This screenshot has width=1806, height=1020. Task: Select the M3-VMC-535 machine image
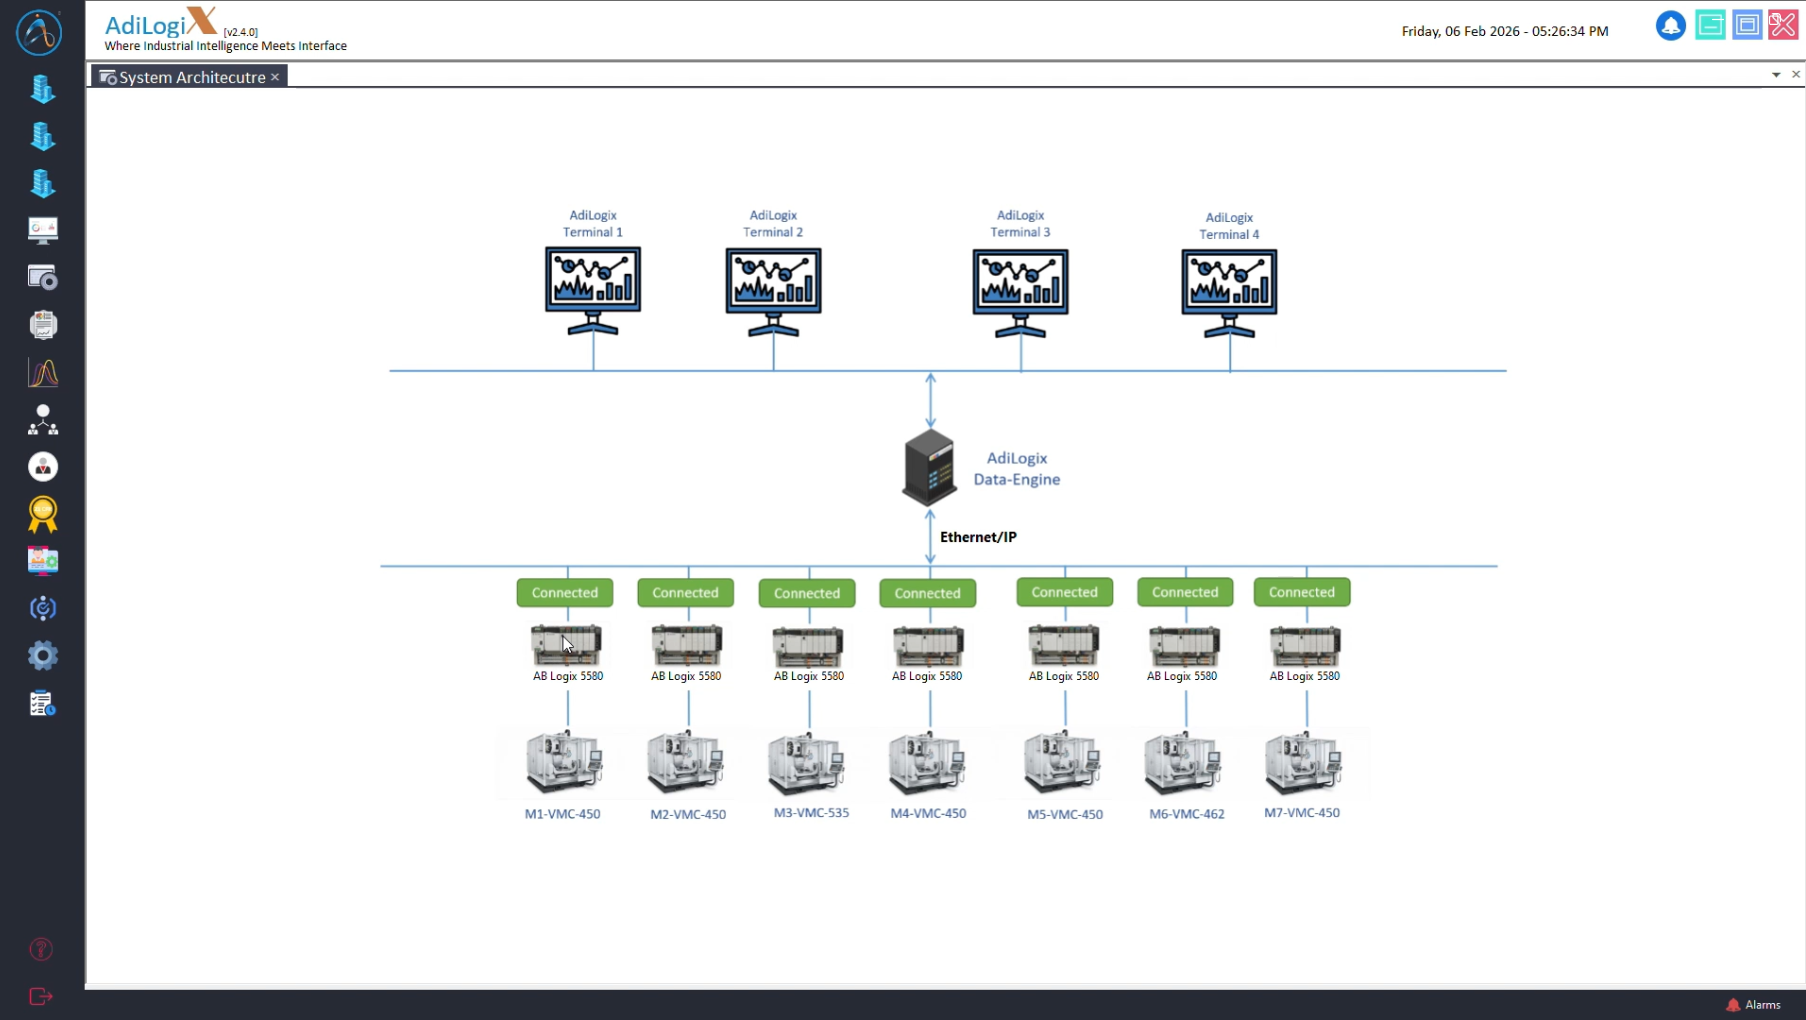click(808, 765)
